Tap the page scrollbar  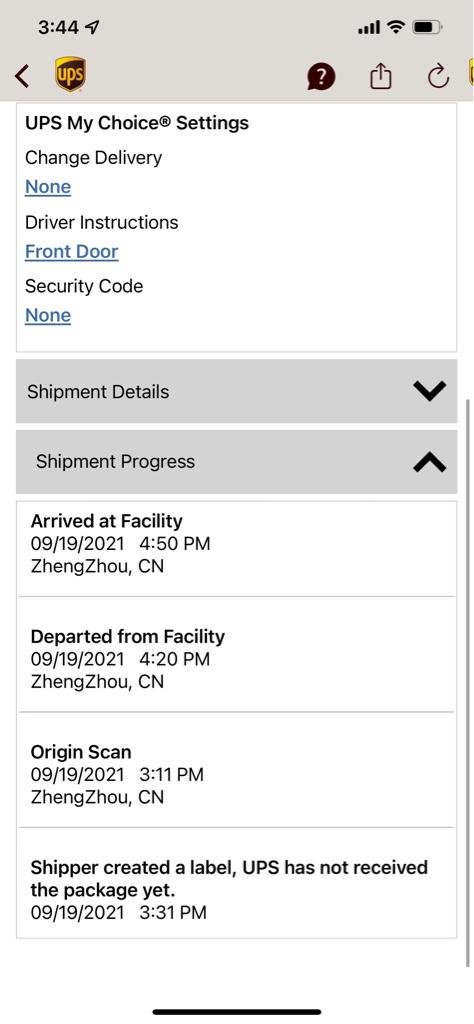click(467, 682)
